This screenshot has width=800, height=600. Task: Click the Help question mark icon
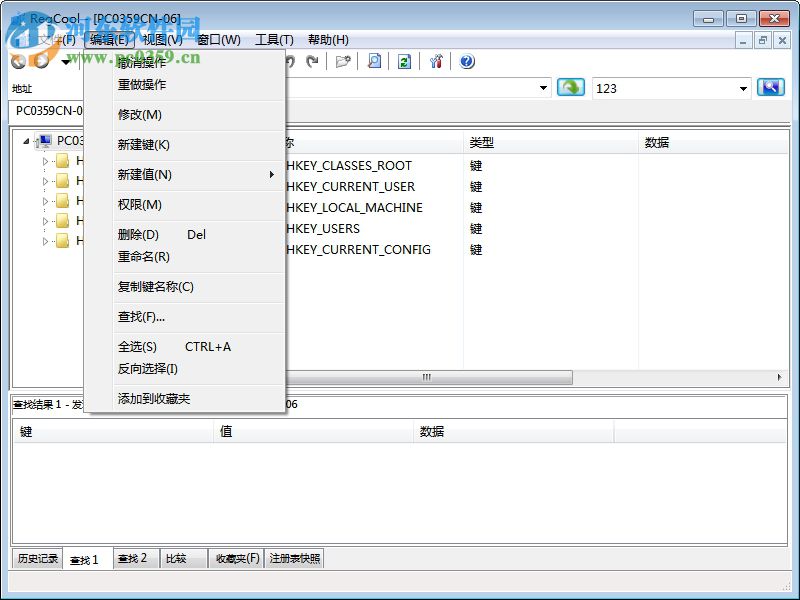pyautogui.click(x=466, y=61)
